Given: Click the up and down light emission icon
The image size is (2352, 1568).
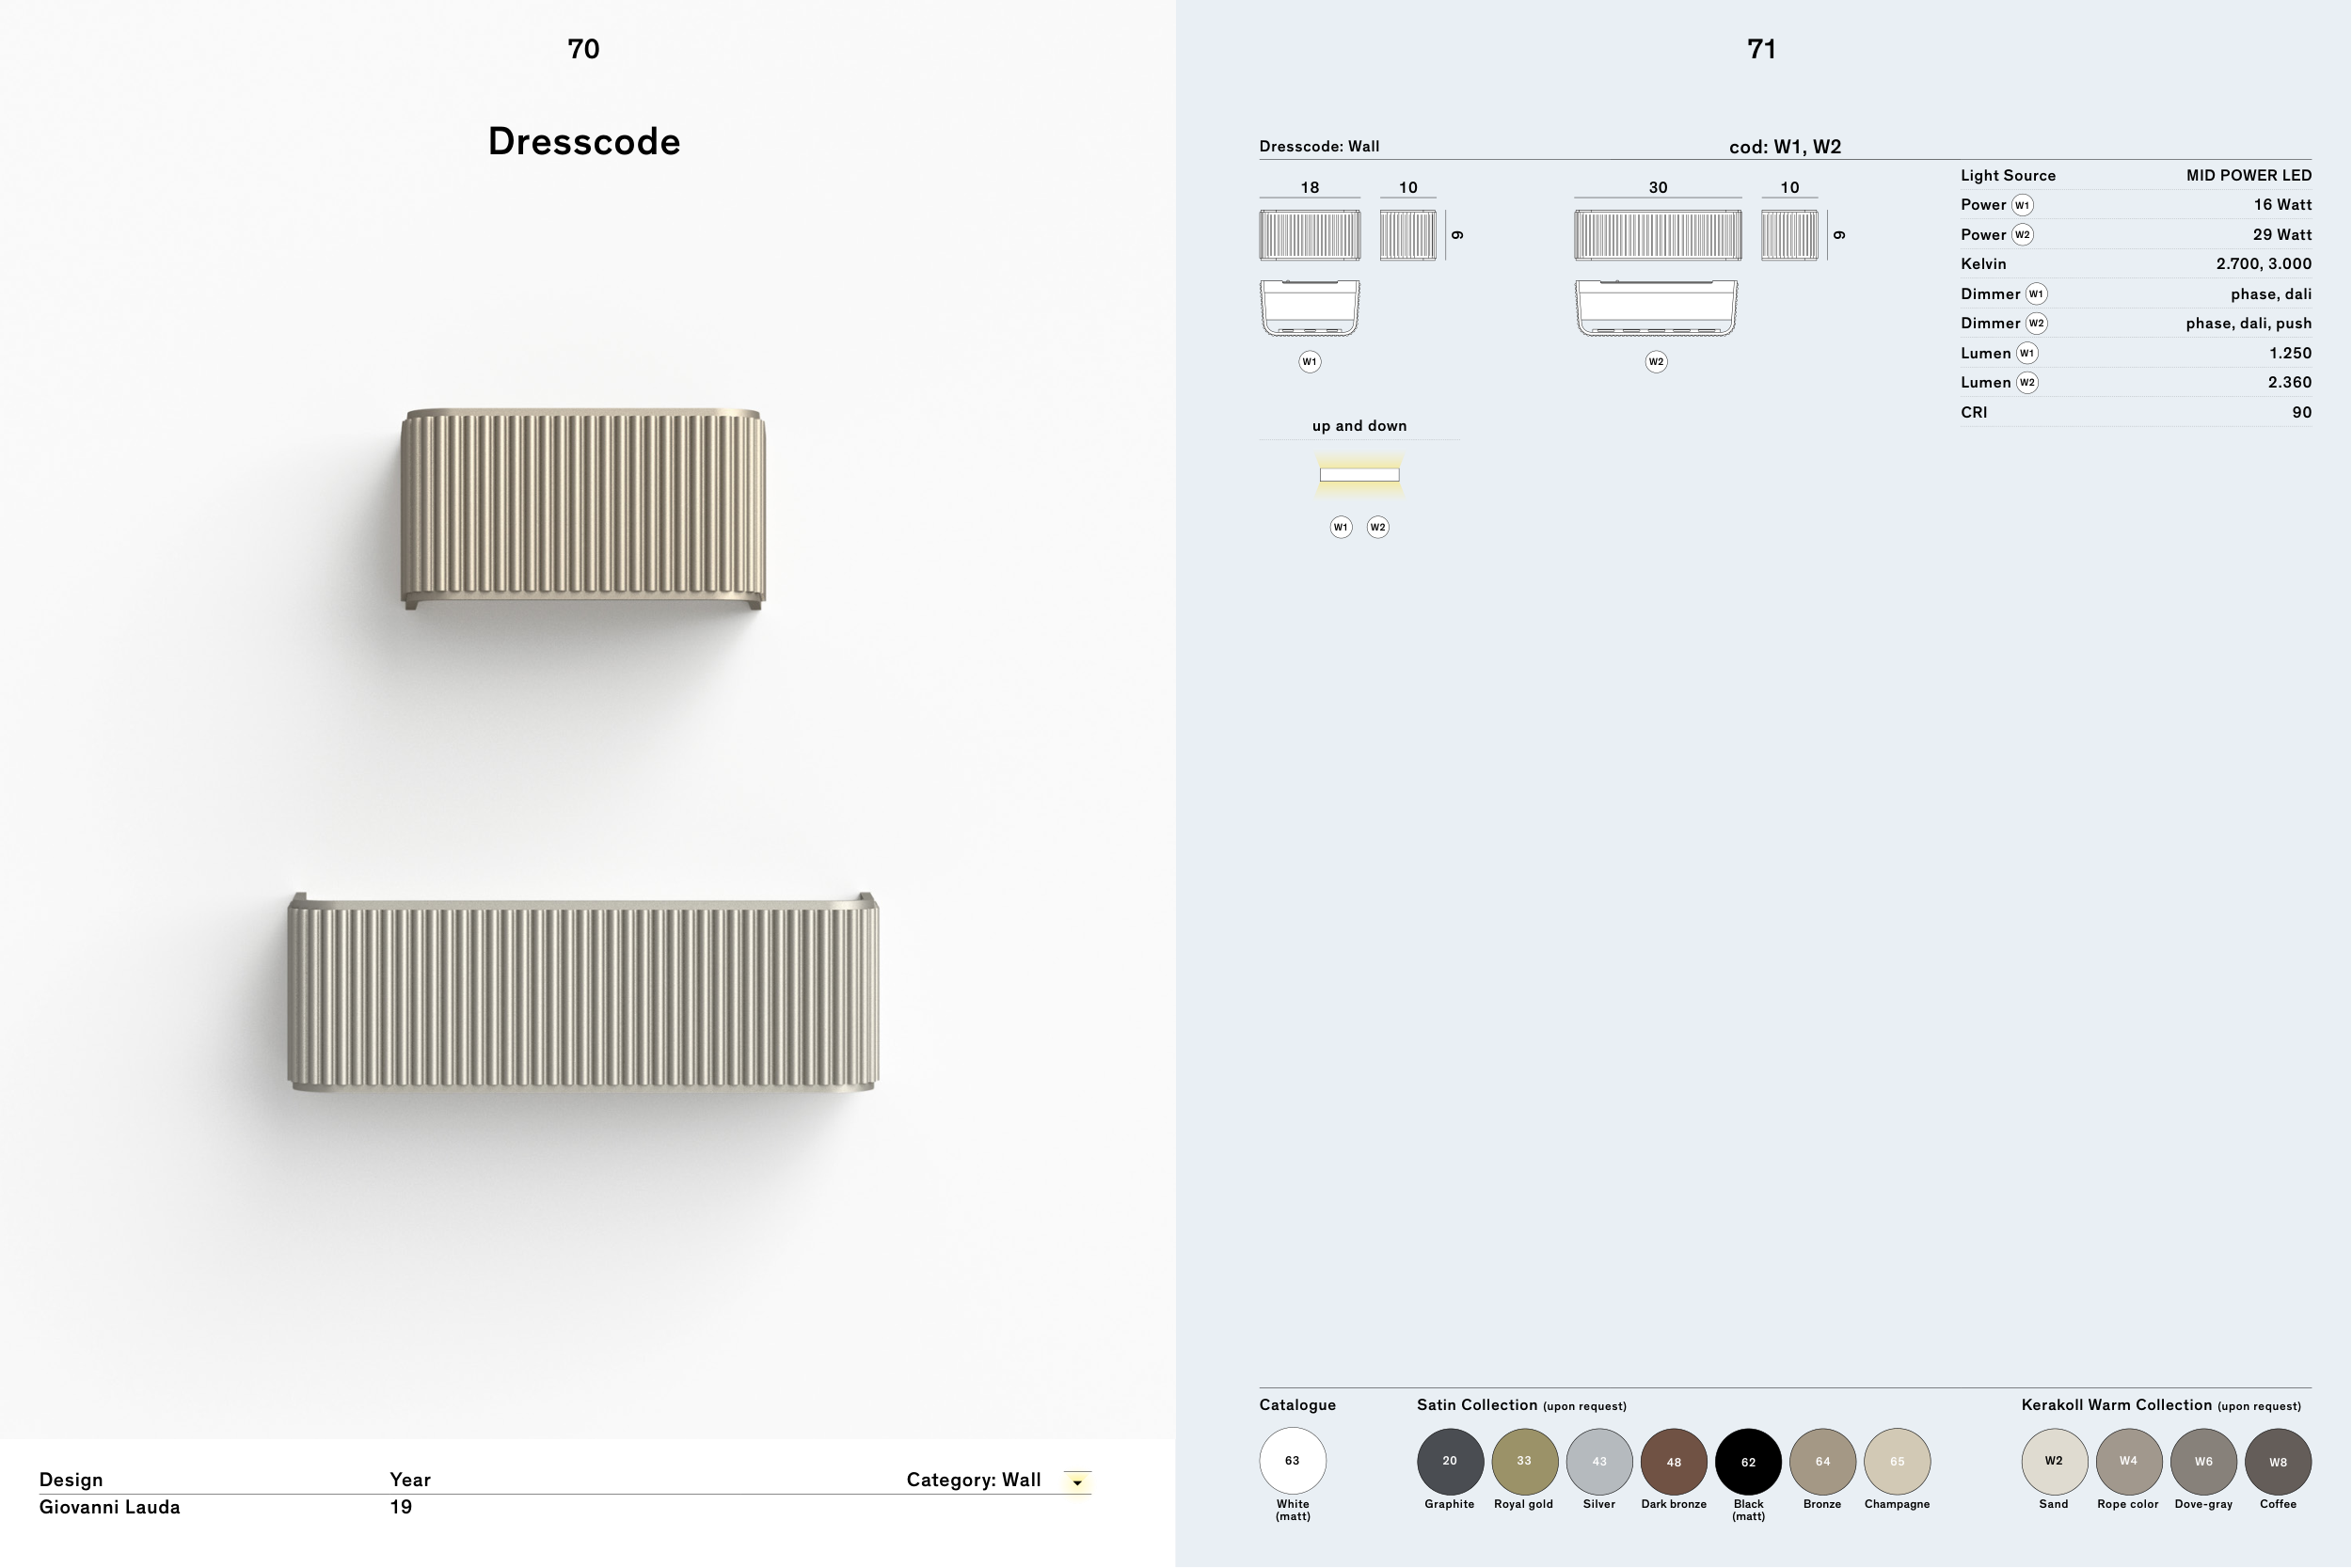Looking at the screenshot, I should [x=1359, y=475].
